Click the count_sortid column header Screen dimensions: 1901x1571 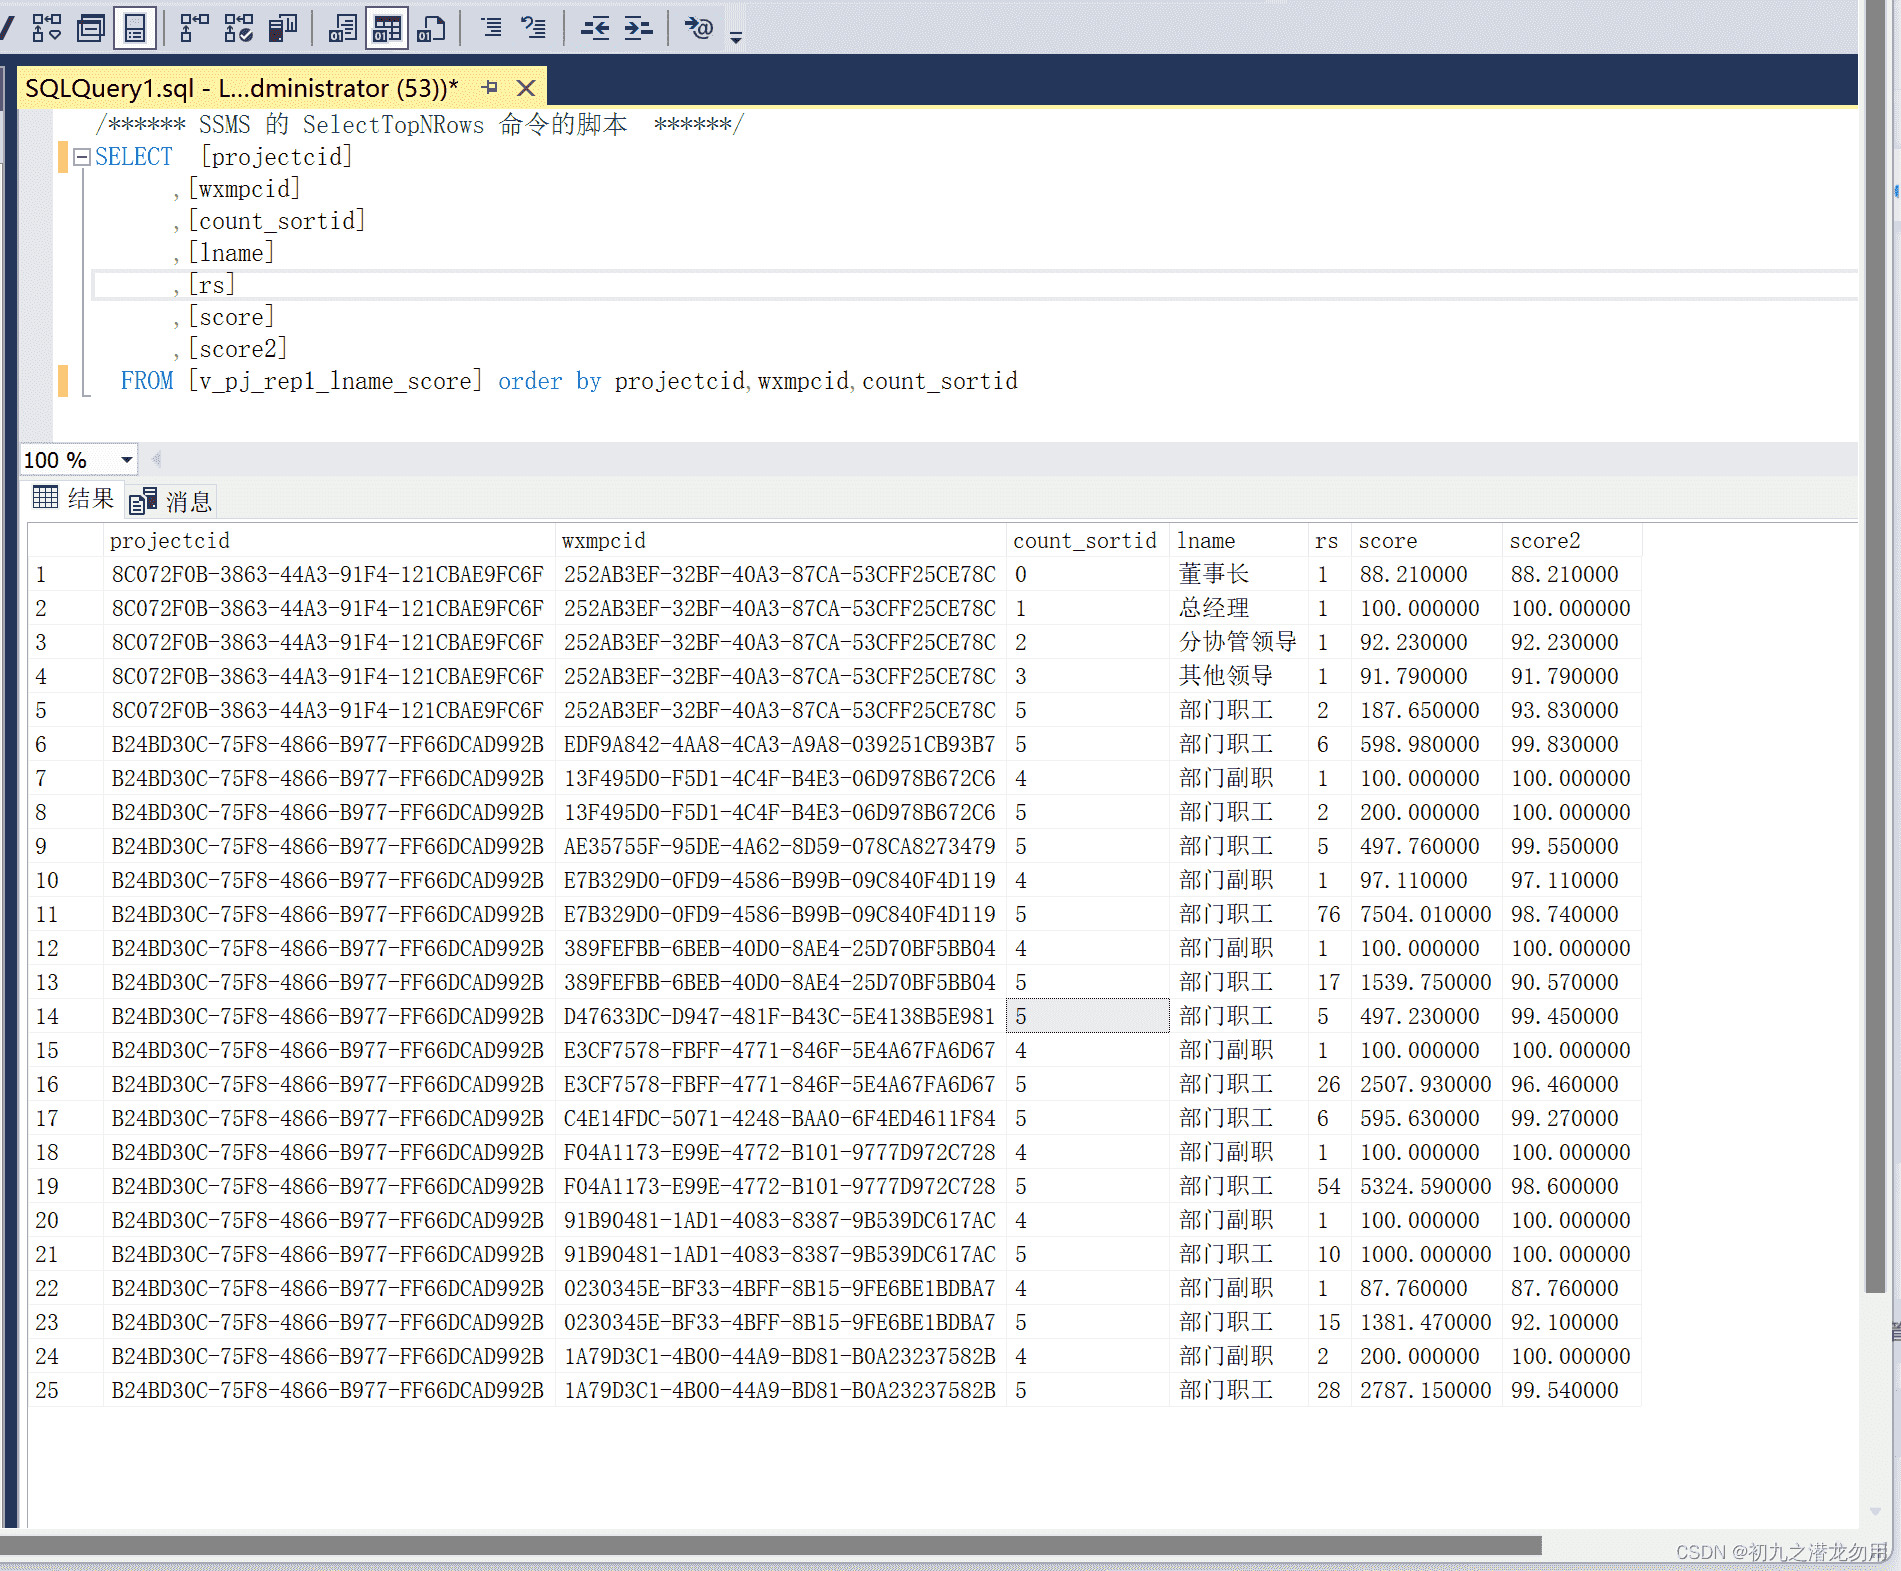(x=1084, y=541)
